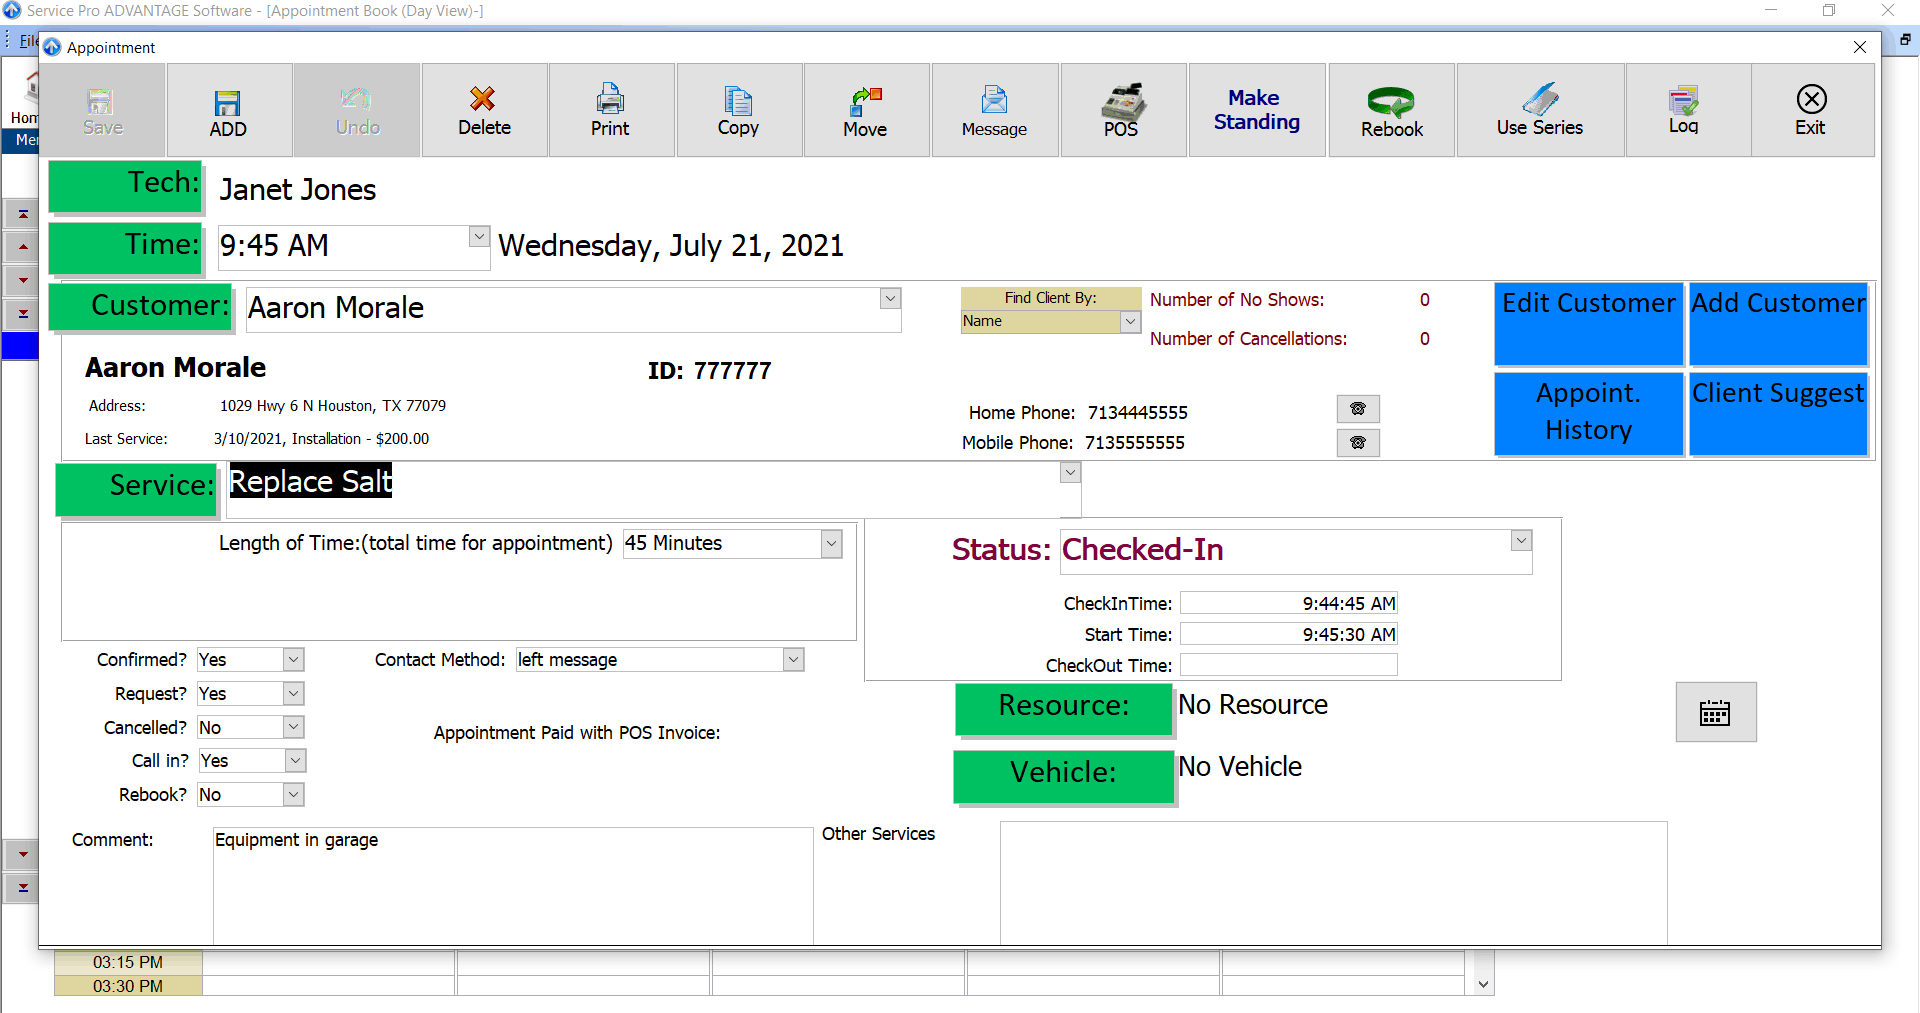Dial the Home Phone using the phone icon
1920x1013 pixels.
pos(1358,409)
